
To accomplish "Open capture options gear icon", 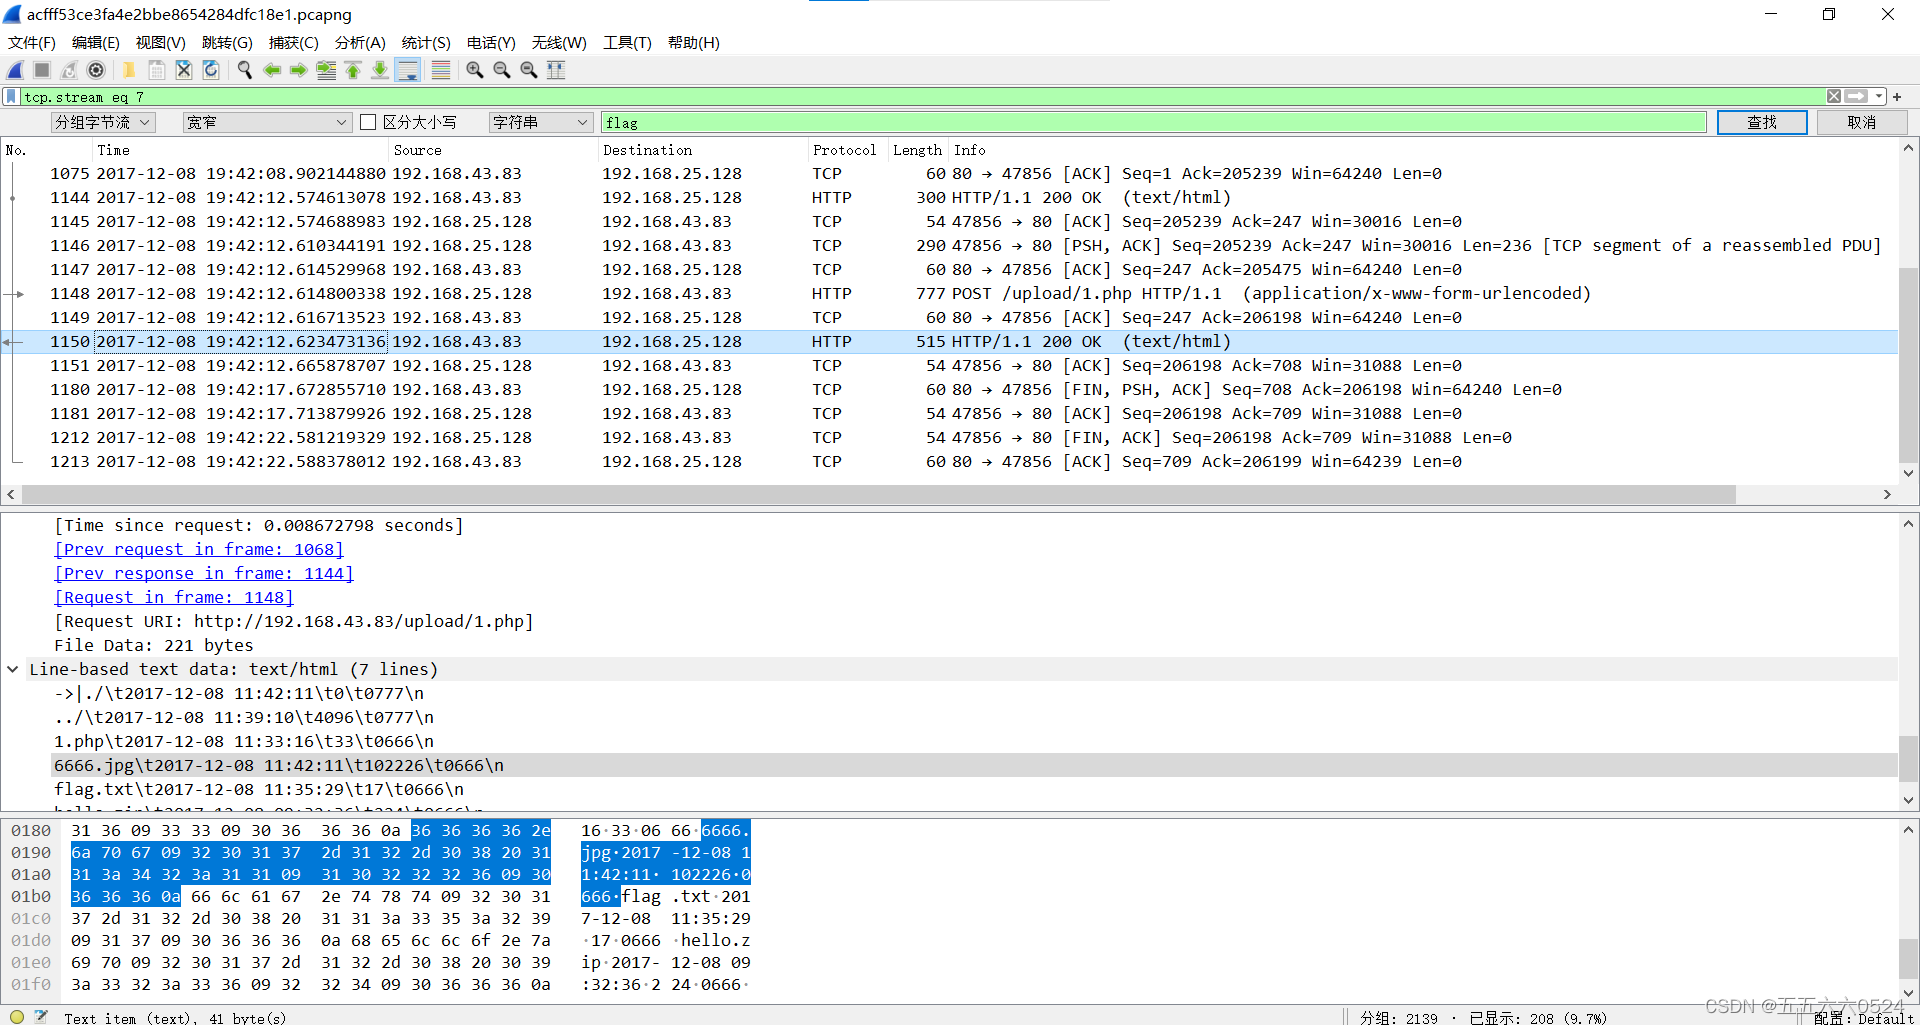I will pos(96,70).
